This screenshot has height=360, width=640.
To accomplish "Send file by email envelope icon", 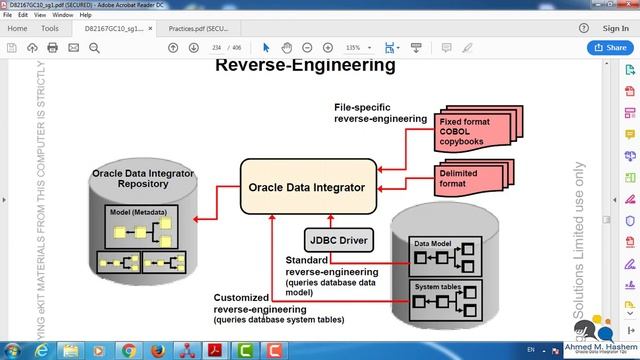I will [x=73, y=48].
